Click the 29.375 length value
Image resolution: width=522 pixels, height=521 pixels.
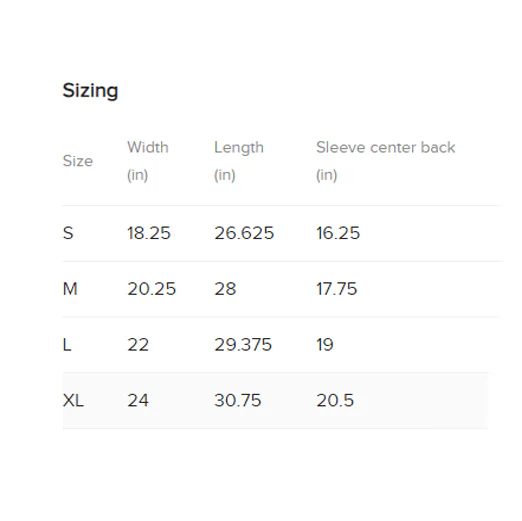pos(243,345)
